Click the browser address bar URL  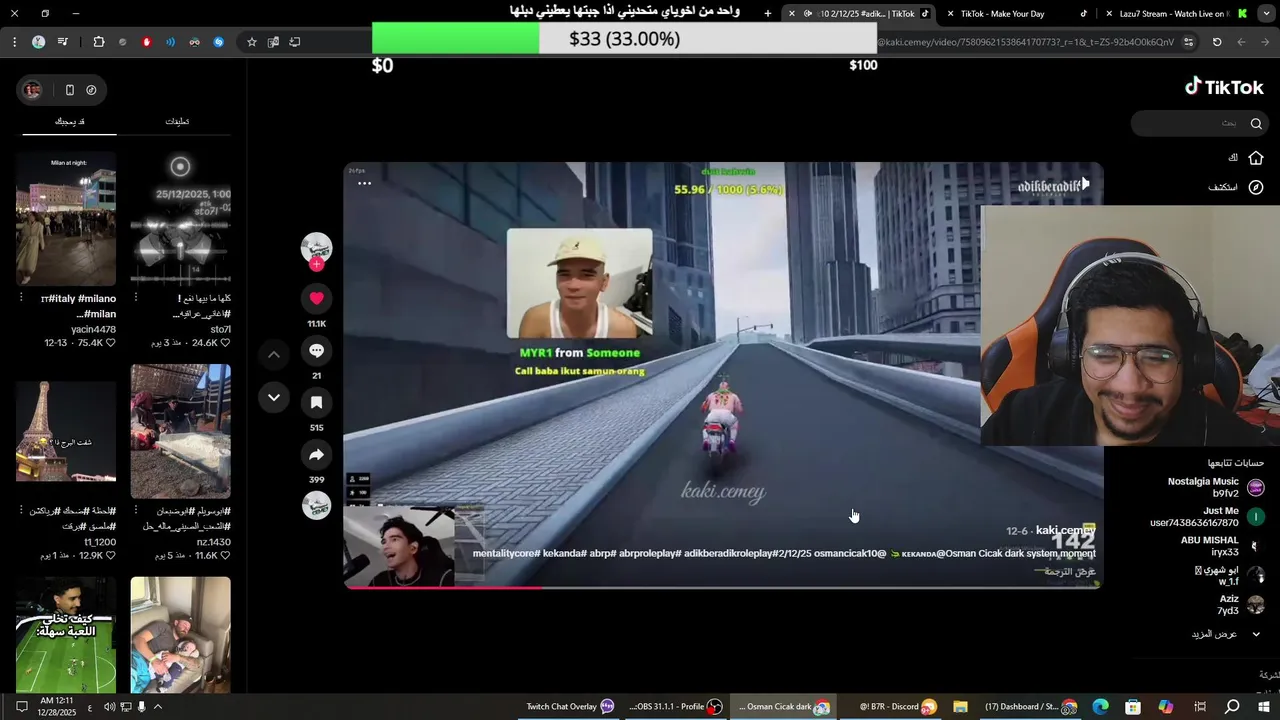tap(1025, 42)
